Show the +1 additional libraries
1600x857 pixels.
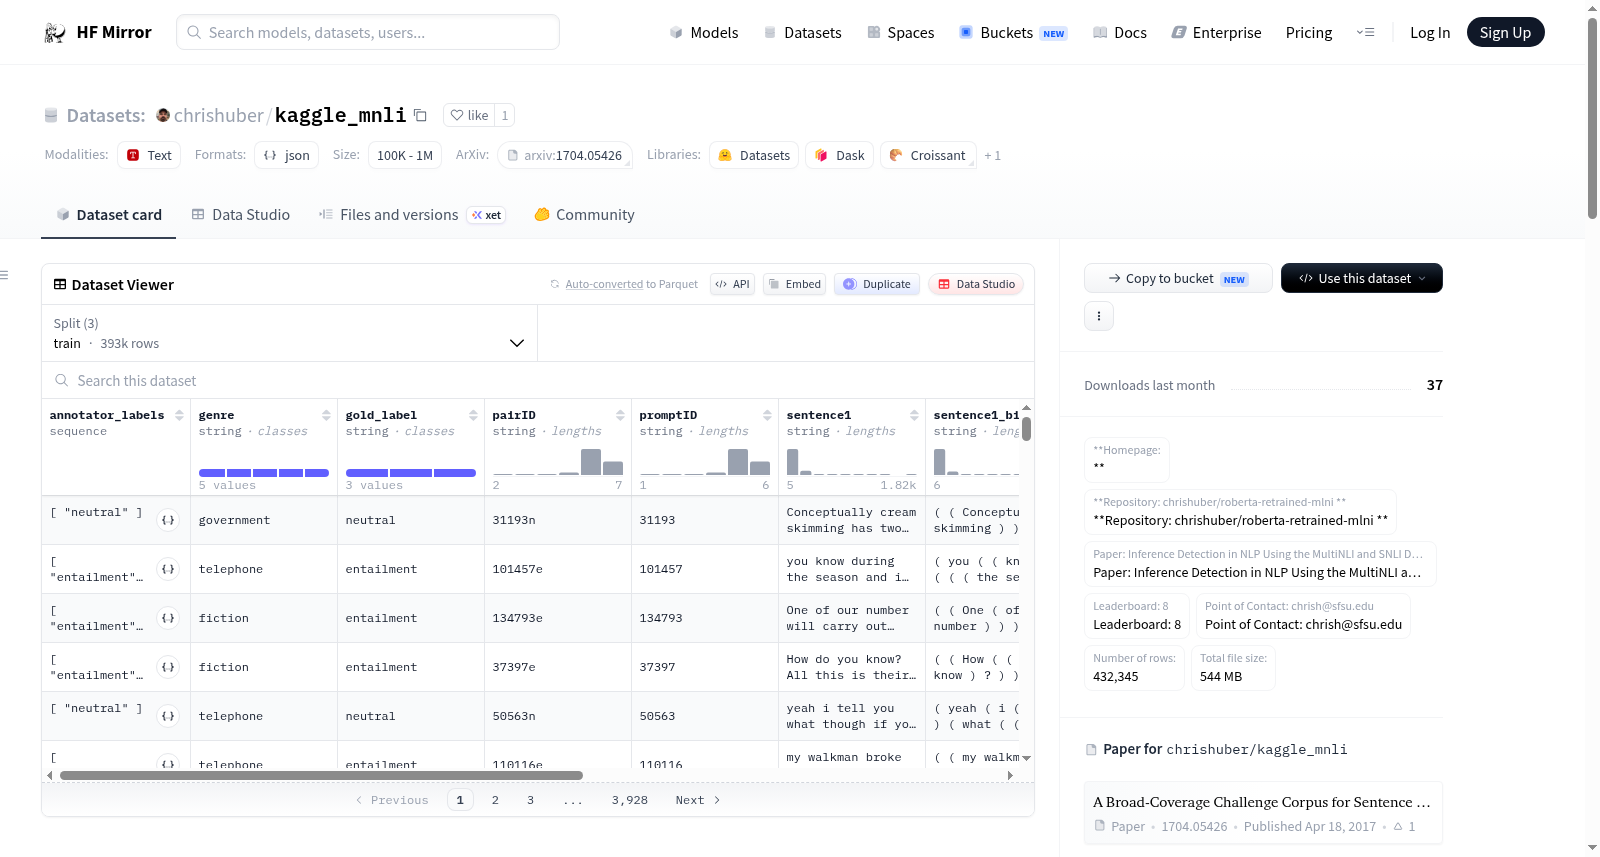[x=992, y=155]
